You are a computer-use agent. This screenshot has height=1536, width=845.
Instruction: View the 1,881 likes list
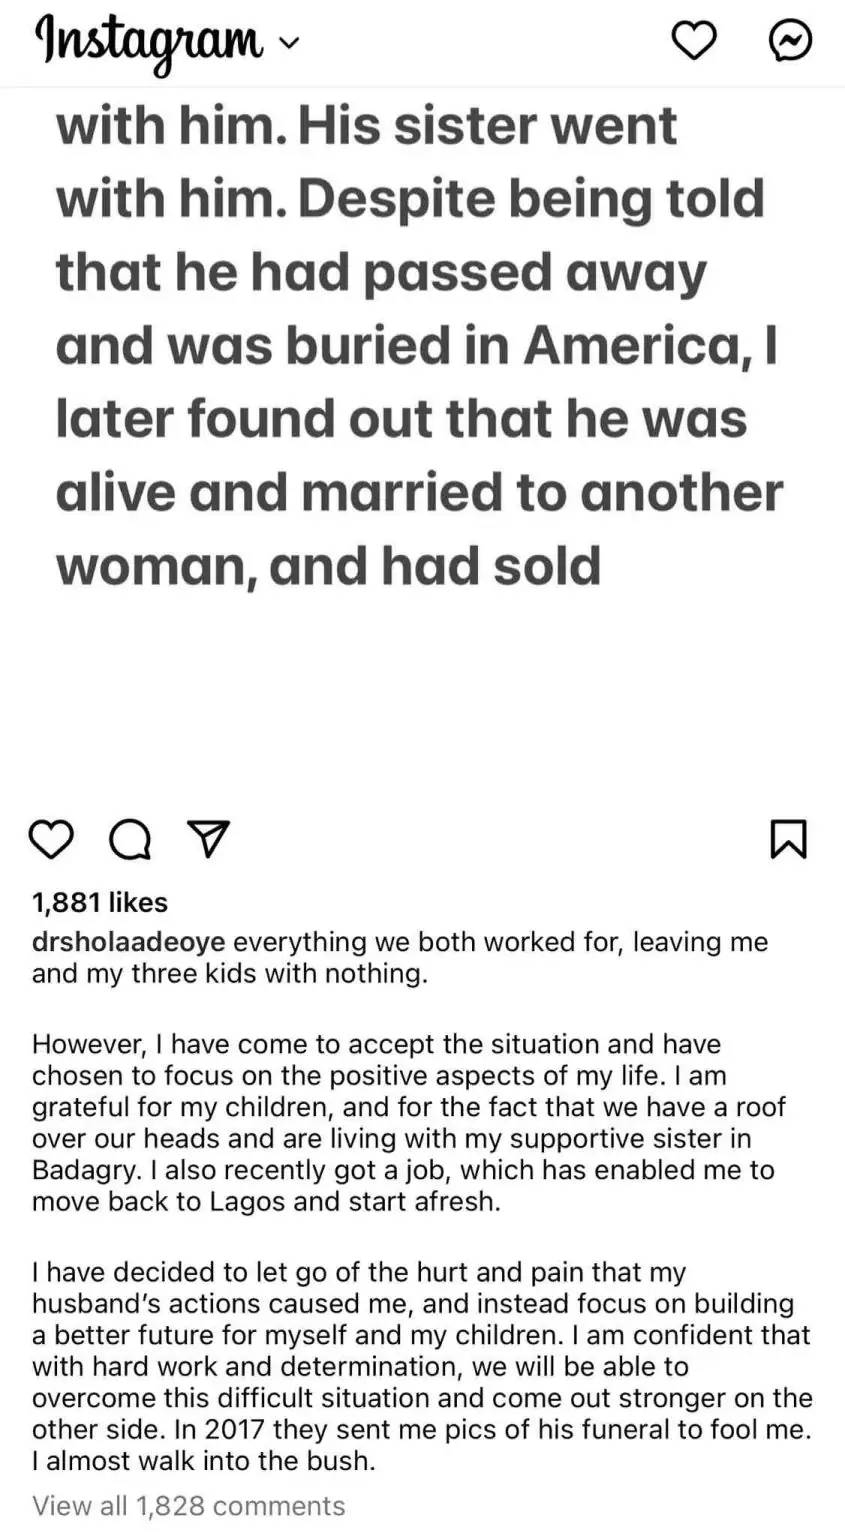click(x=100, y=902)
